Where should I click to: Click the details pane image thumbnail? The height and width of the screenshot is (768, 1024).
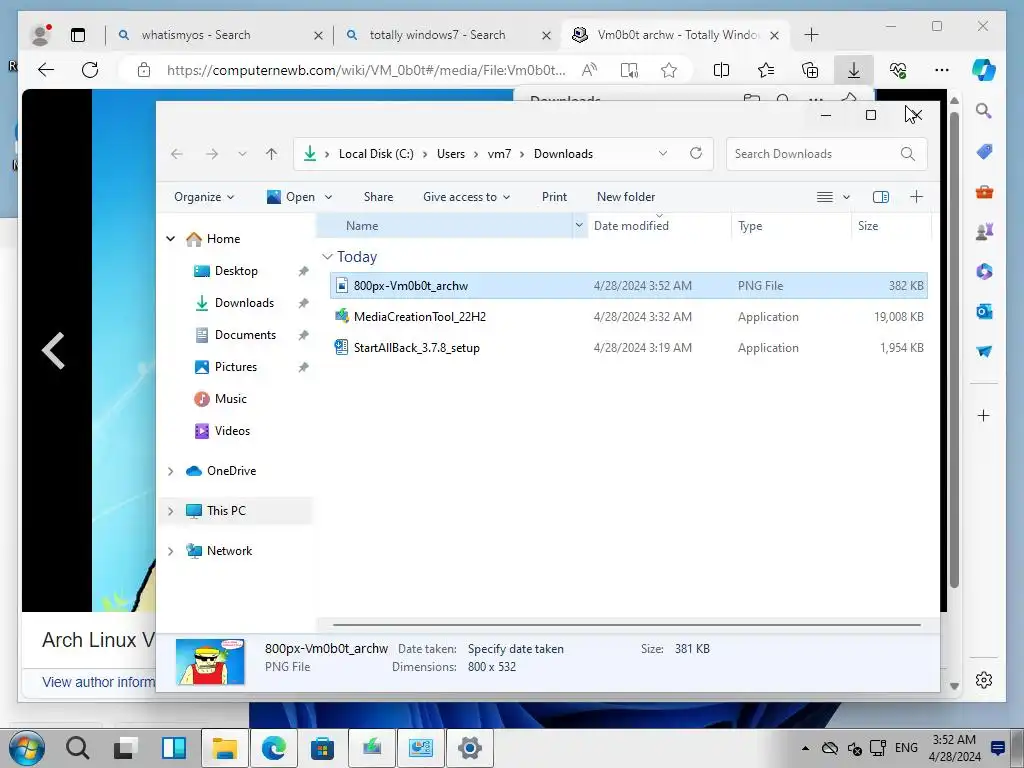coord(210,662)
